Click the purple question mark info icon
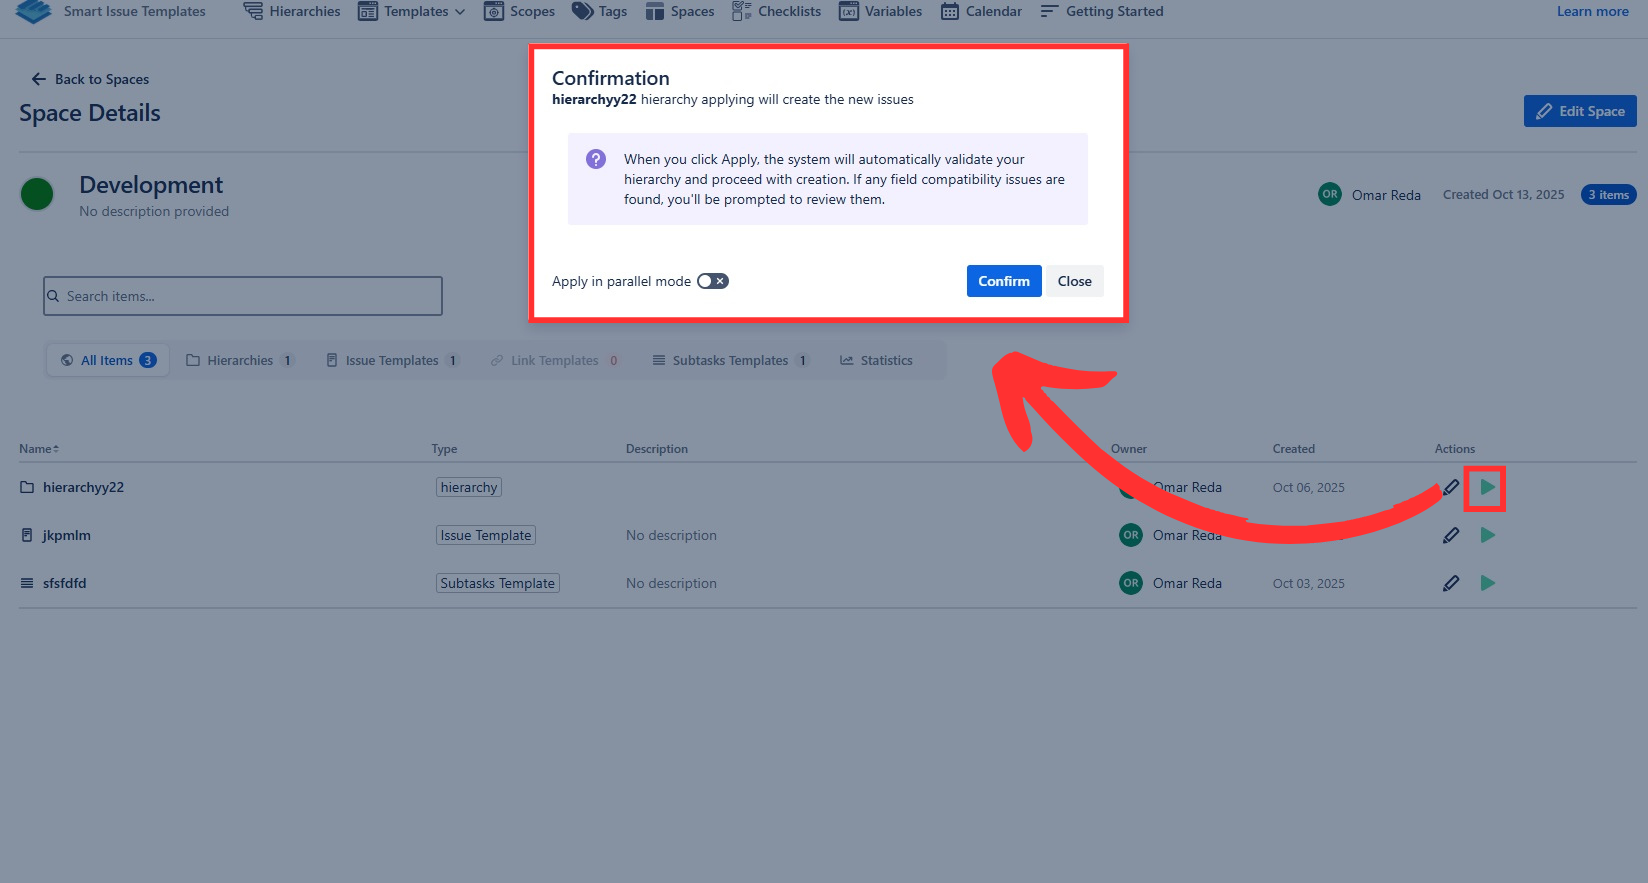 [x=596, y=159]
